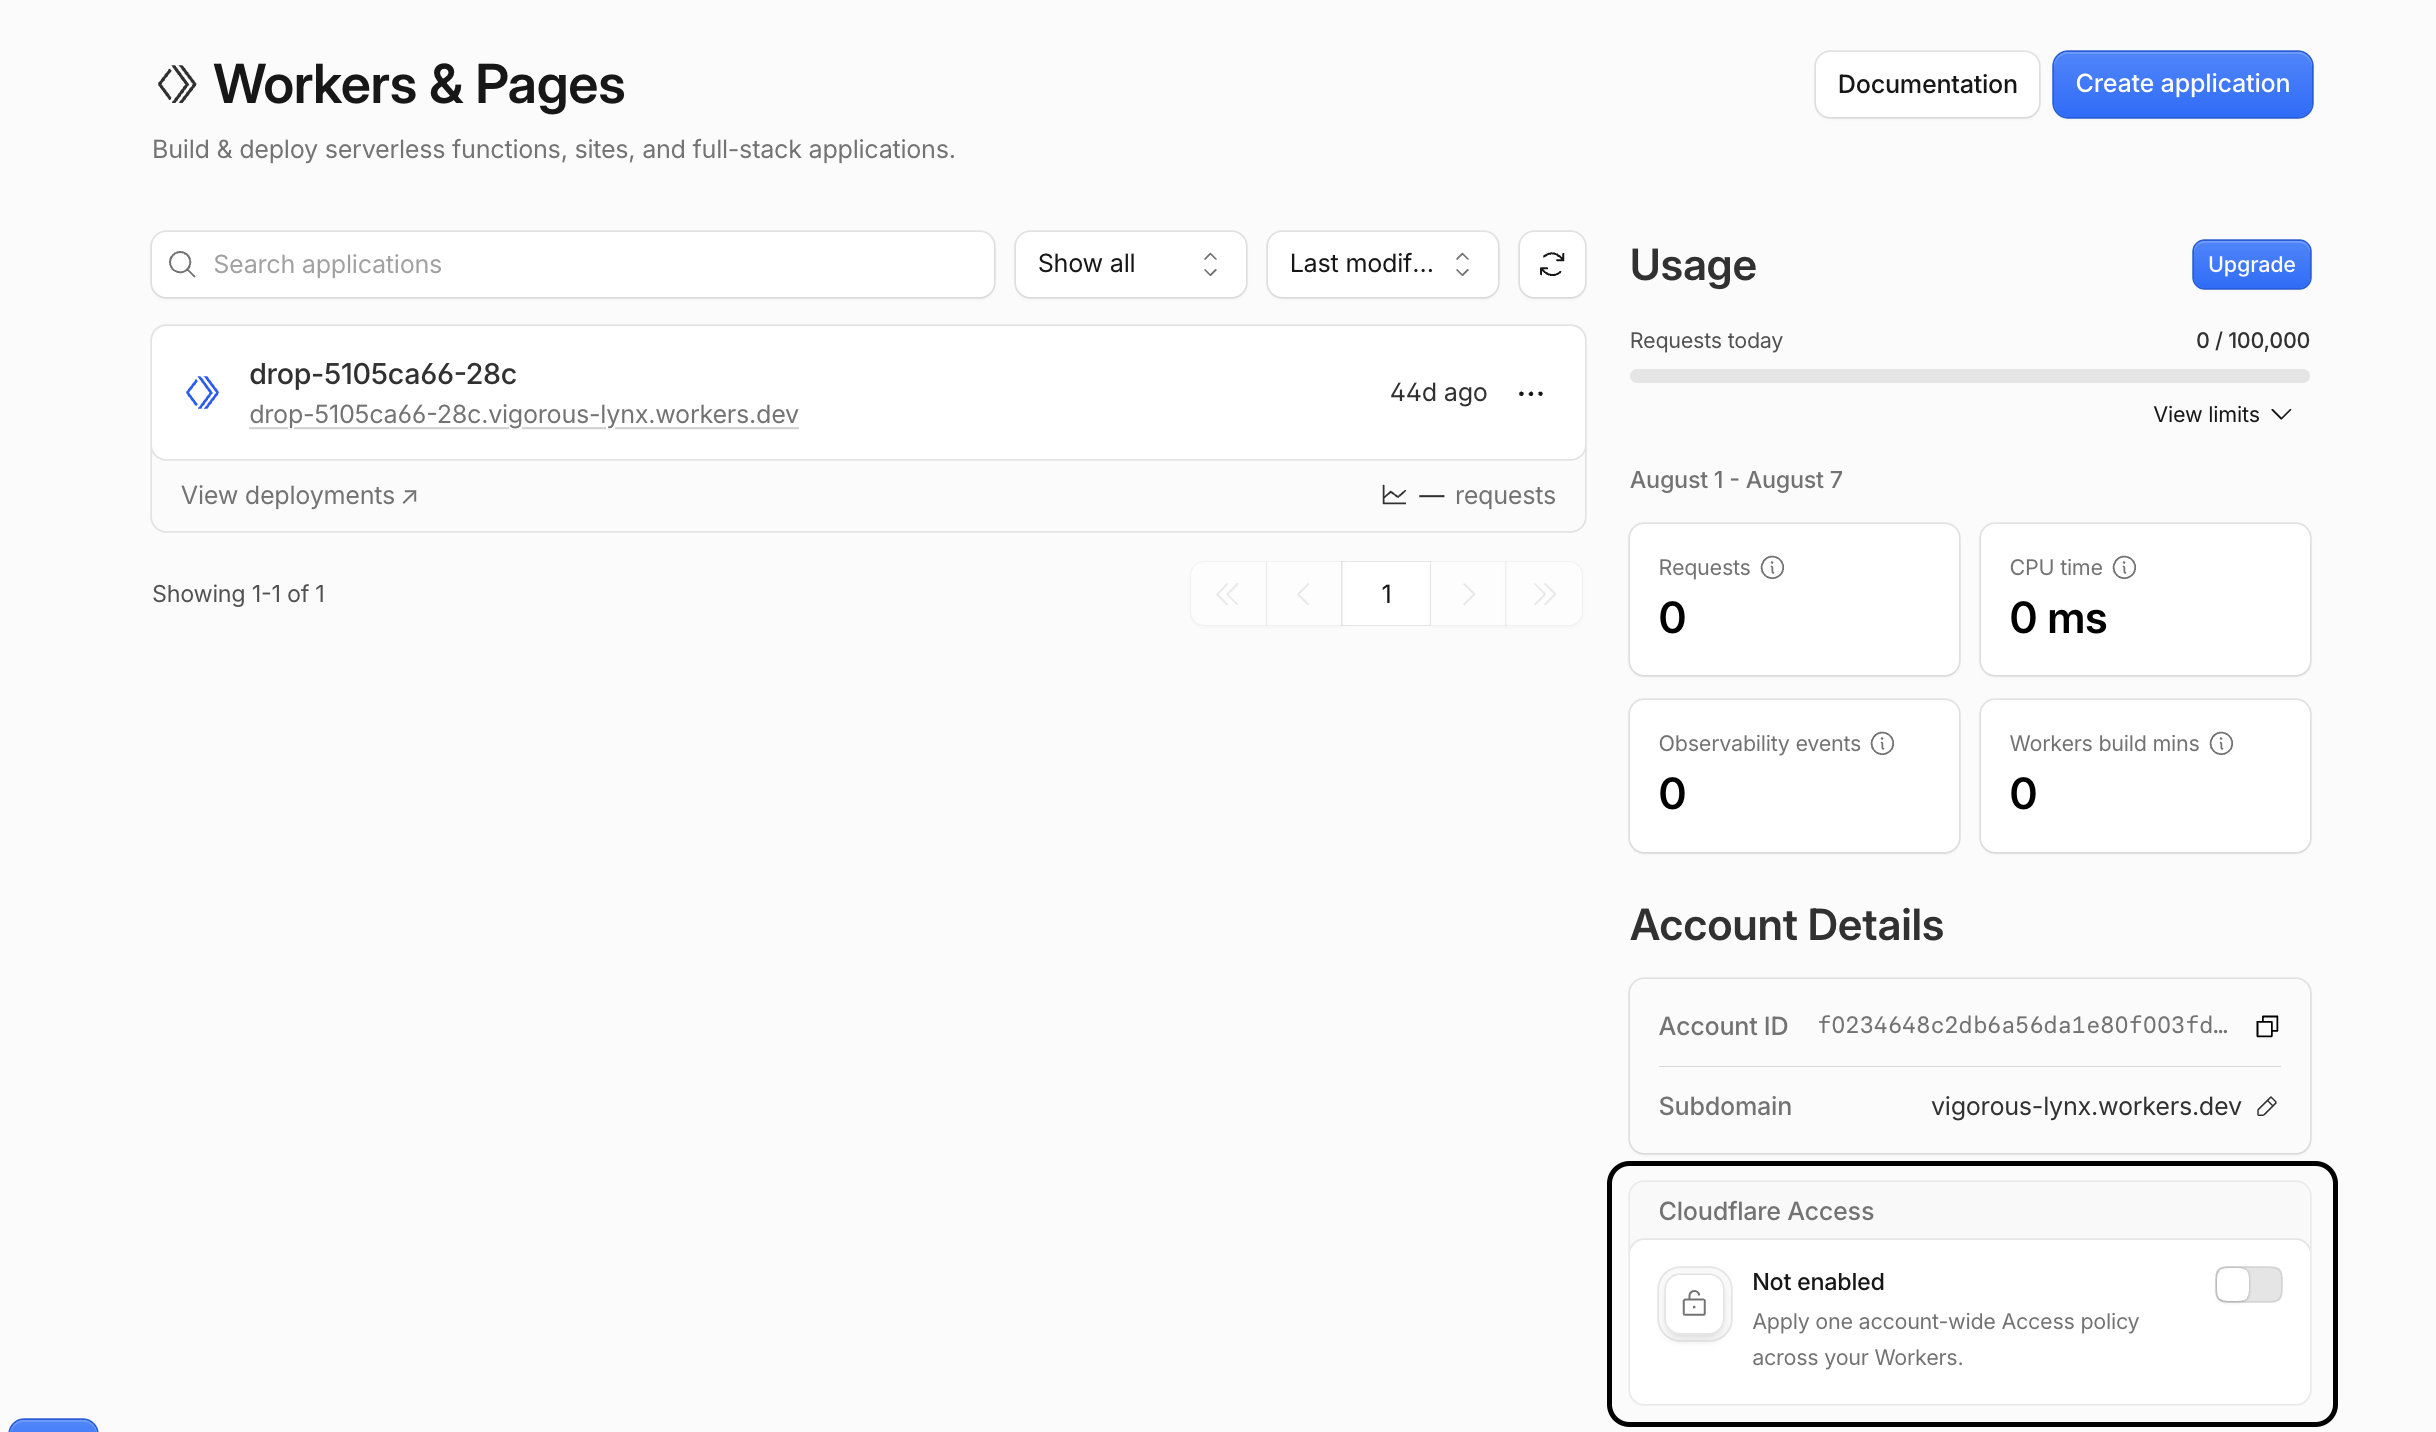Show info for Observability events

click(x=1882, y=744)
